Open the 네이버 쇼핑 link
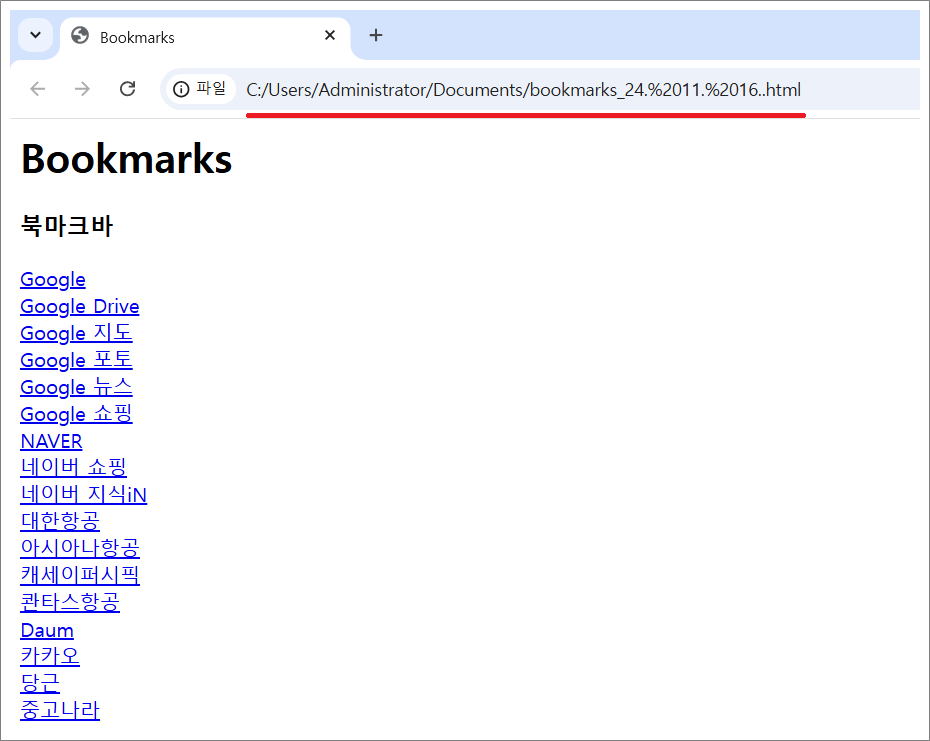 tap(74, 468)
